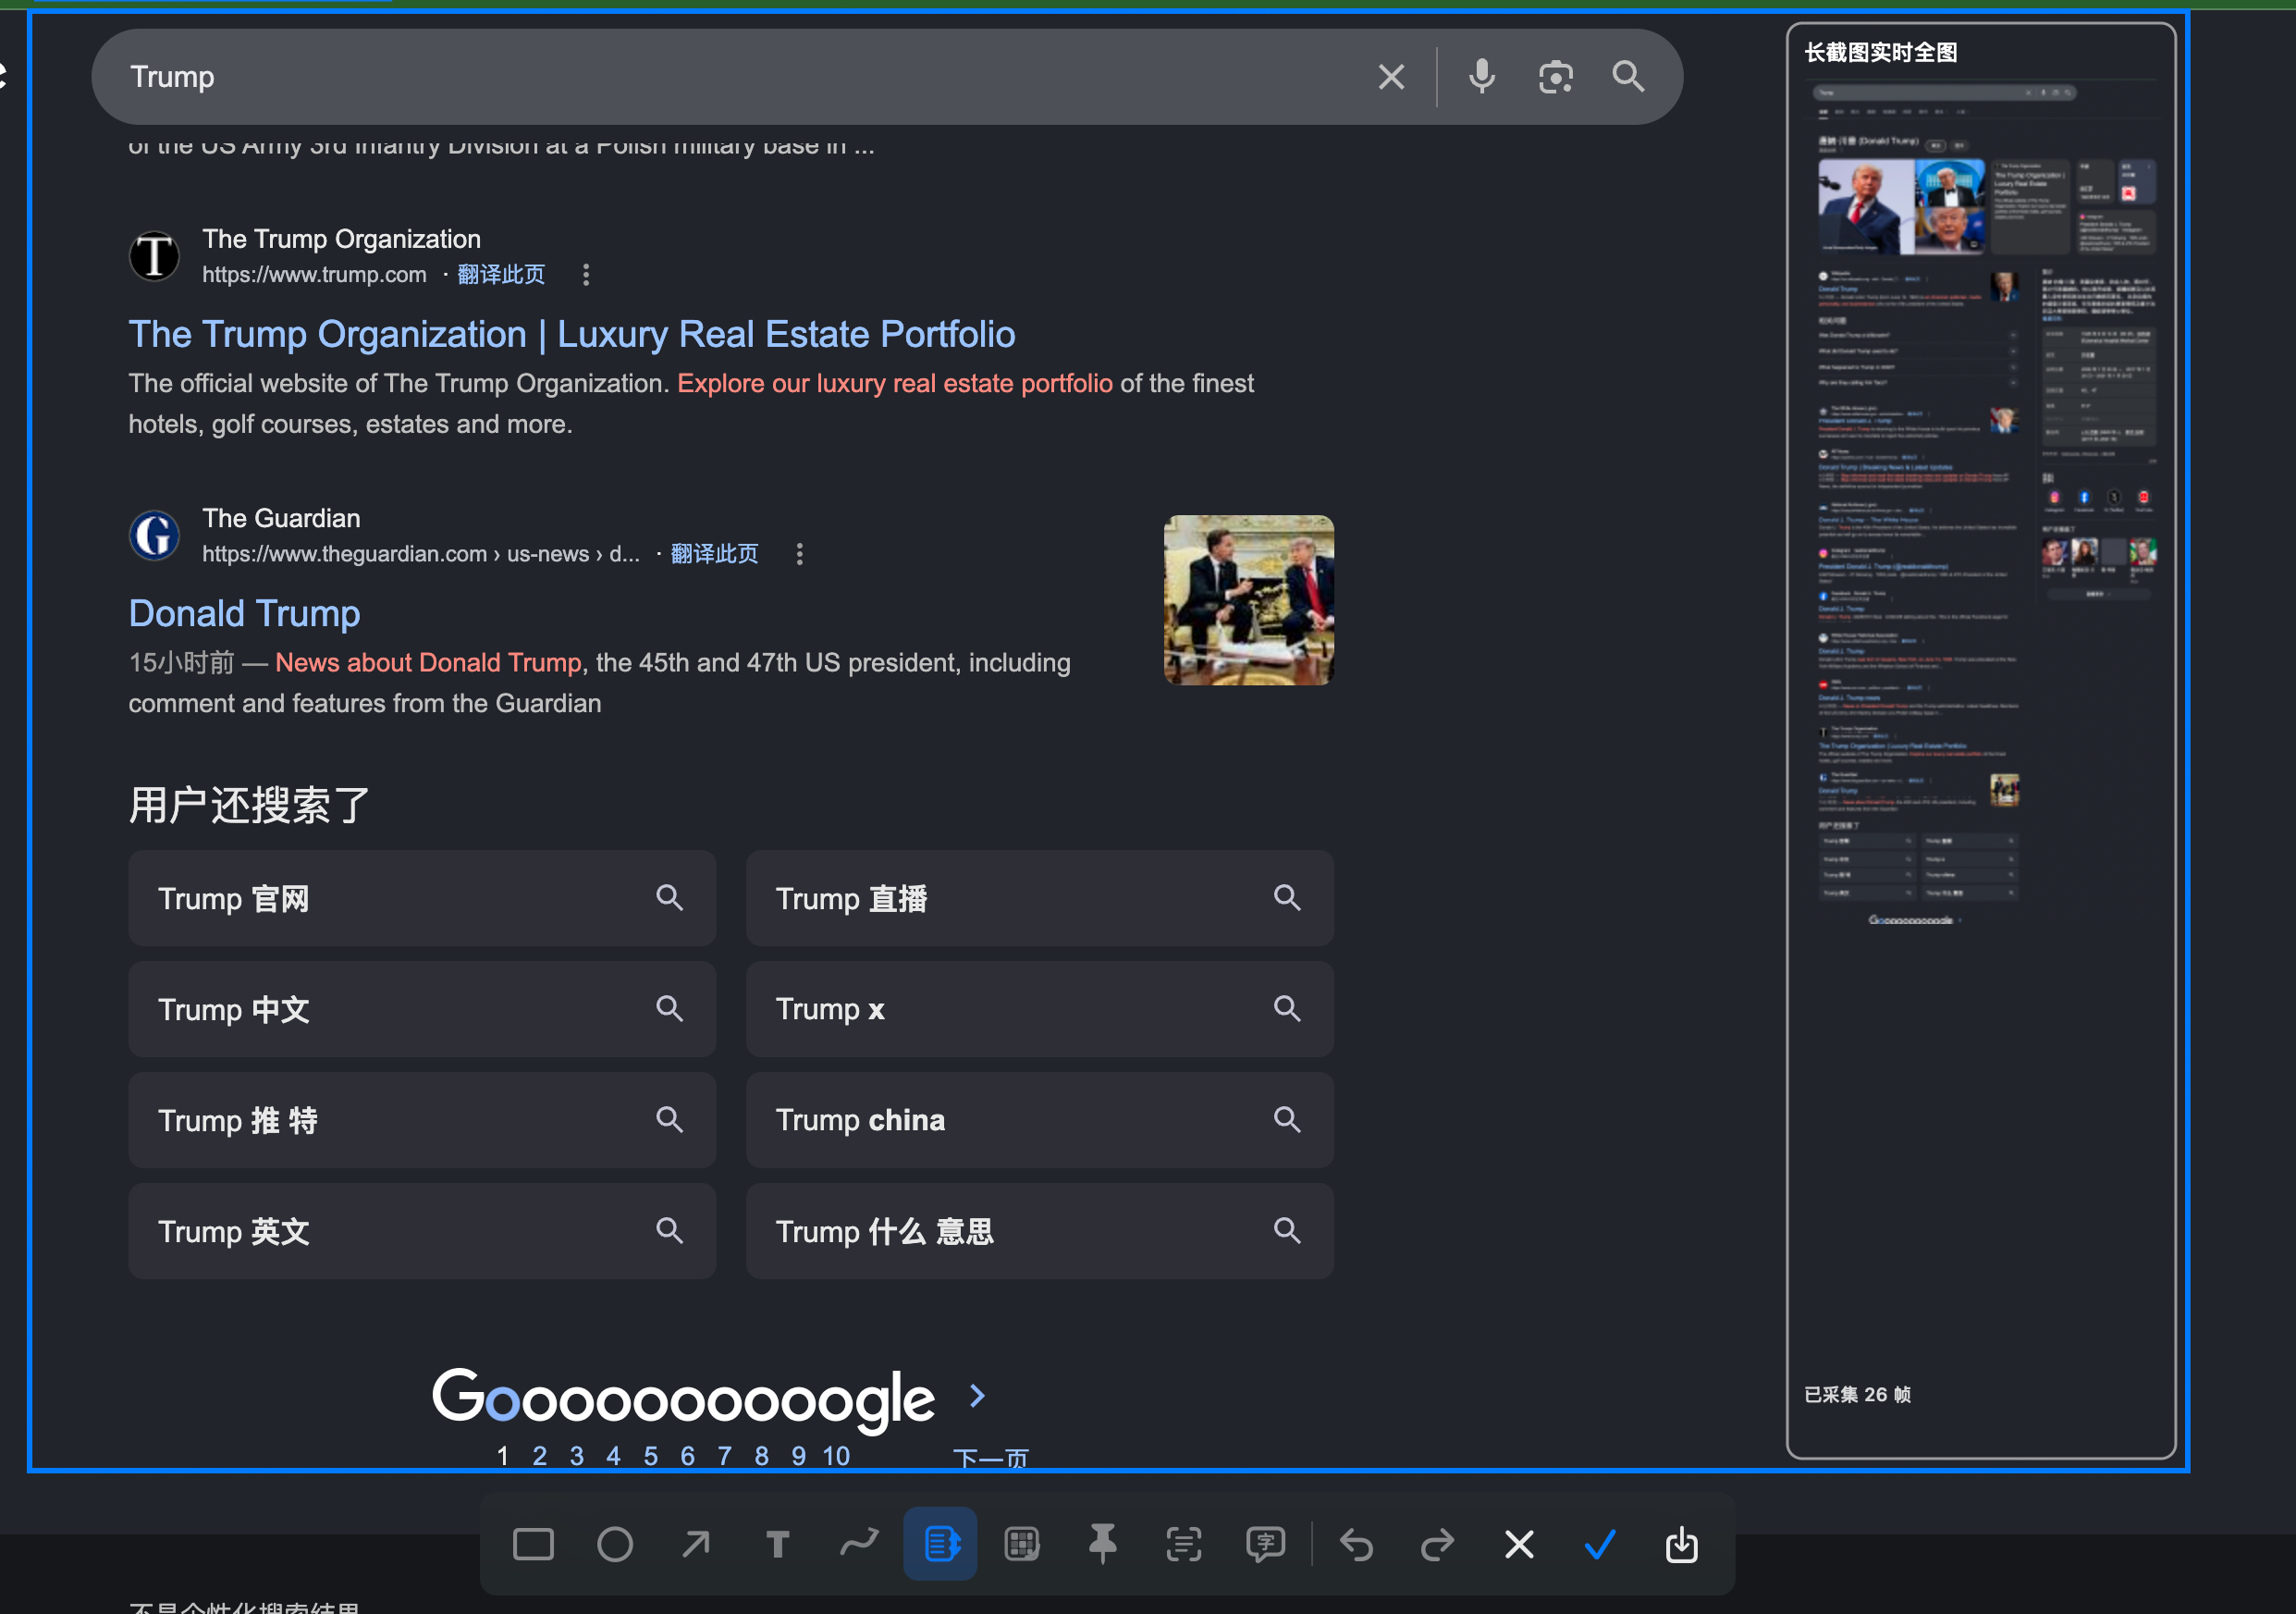Cancel the screenshot with X button
Screen dimensions: 2296x1614
1519,1545
